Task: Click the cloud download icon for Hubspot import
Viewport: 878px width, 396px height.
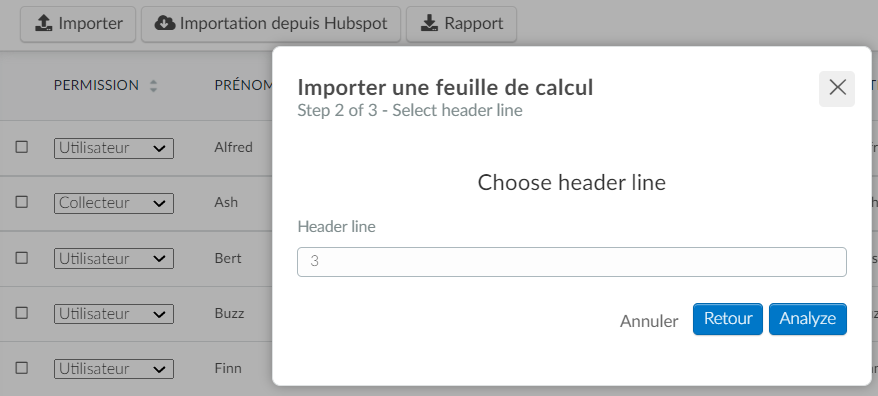Action: coord(165,23)
